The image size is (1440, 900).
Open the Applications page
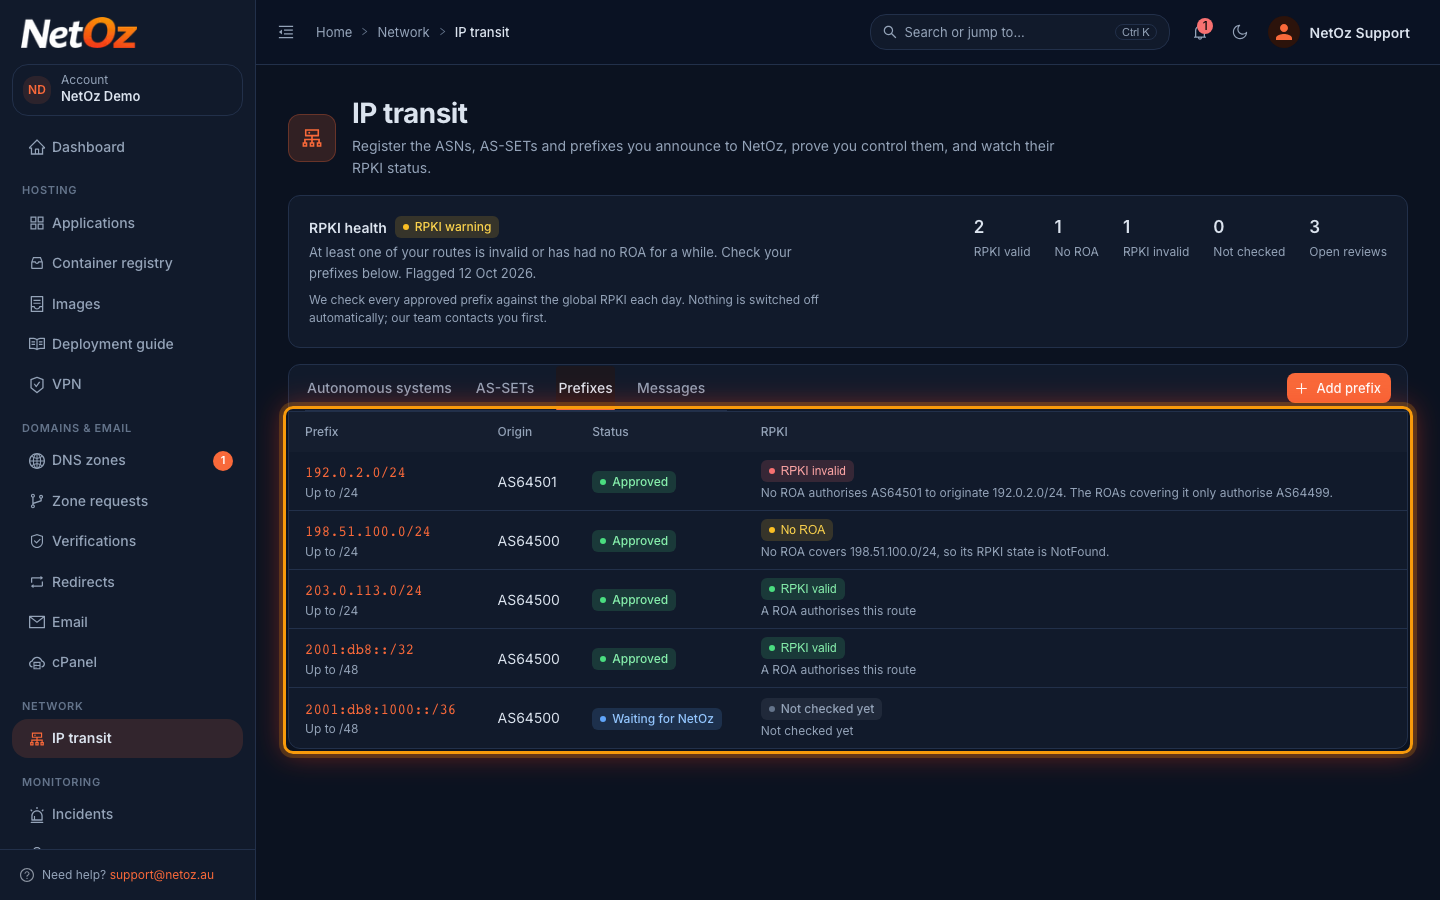127,223
